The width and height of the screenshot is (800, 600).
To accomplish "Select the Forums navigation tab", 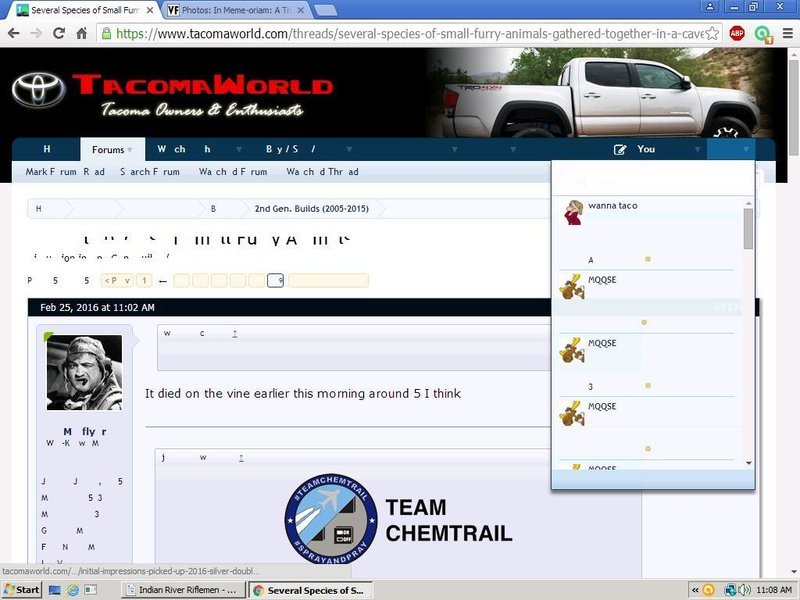I will coord(112,149).
